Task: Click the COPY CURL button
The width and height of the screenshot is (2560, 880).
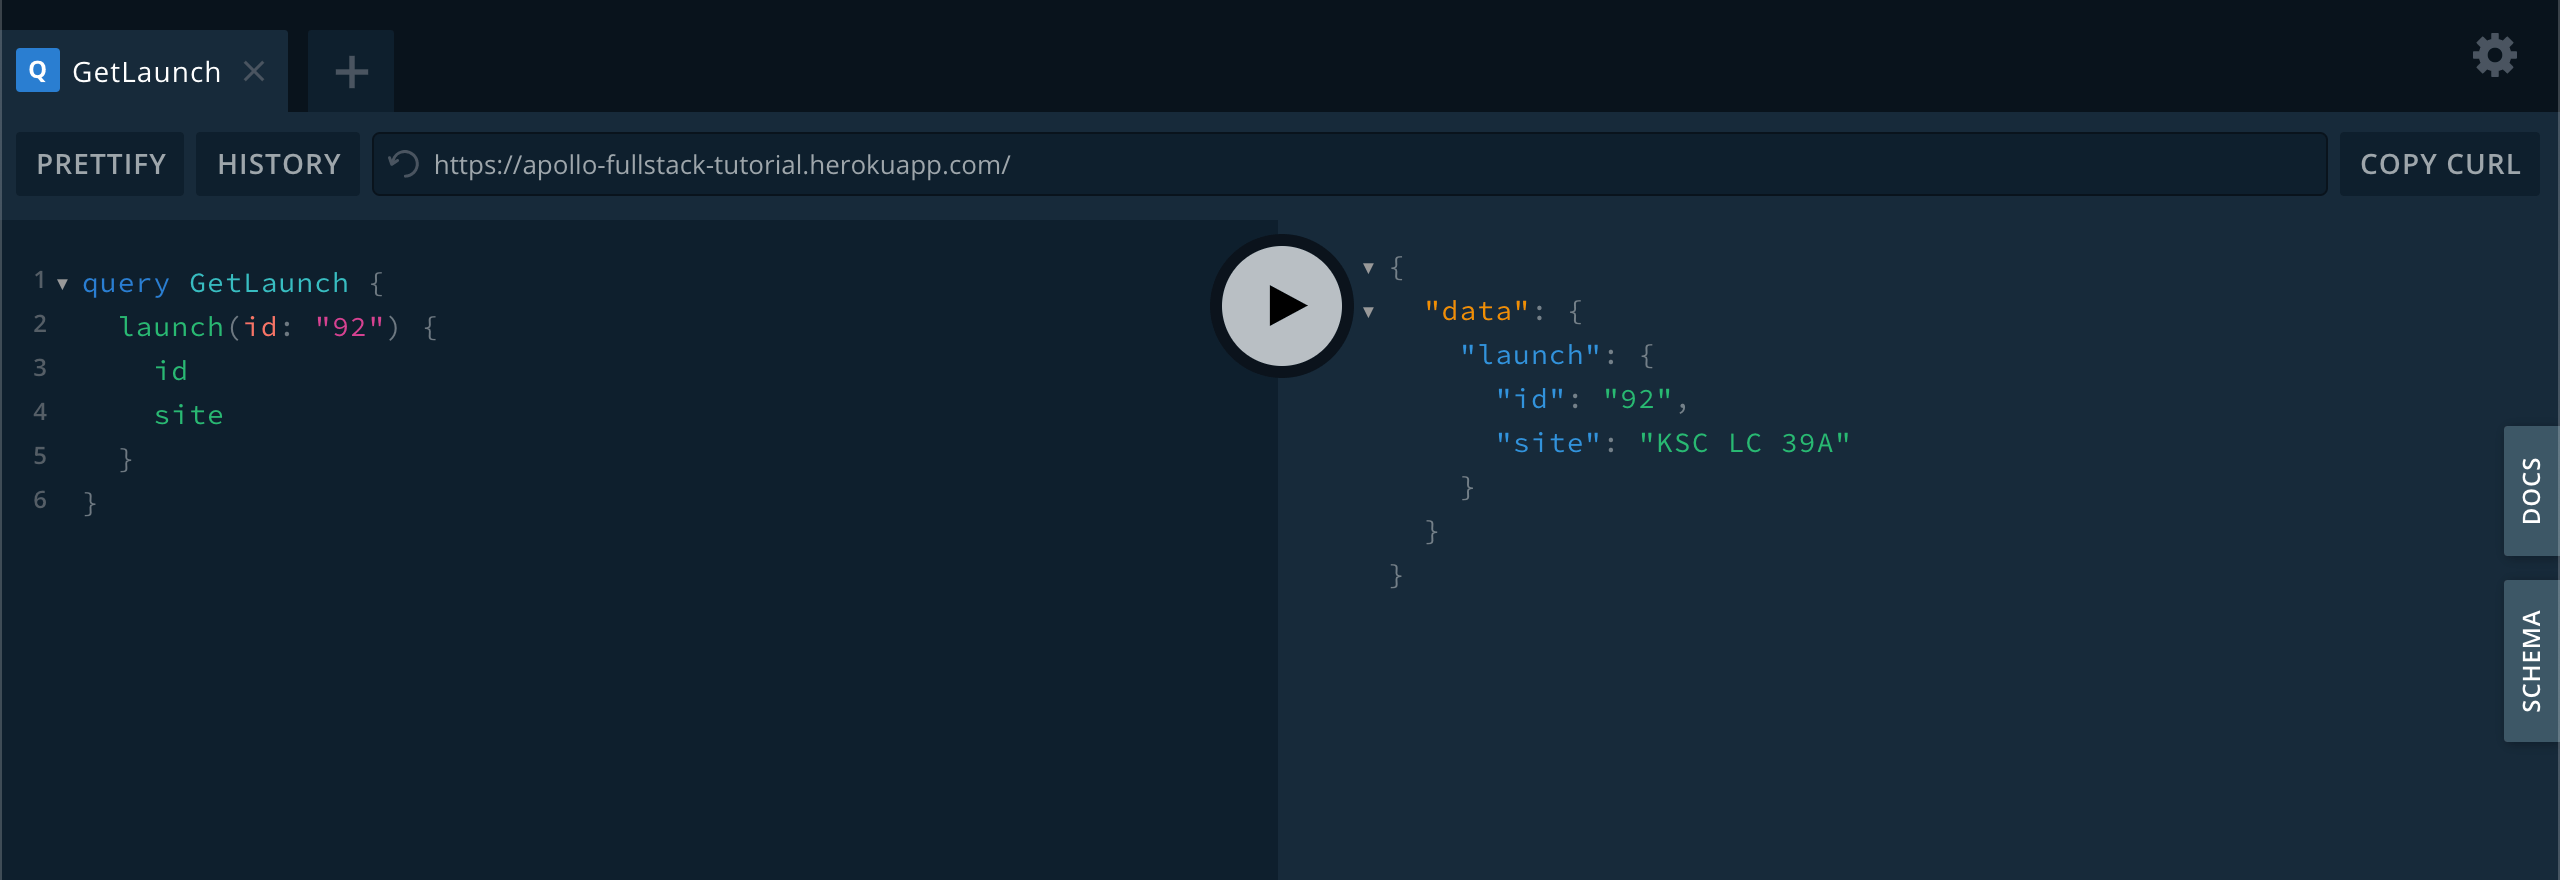Action: [x=2440, y=164]
